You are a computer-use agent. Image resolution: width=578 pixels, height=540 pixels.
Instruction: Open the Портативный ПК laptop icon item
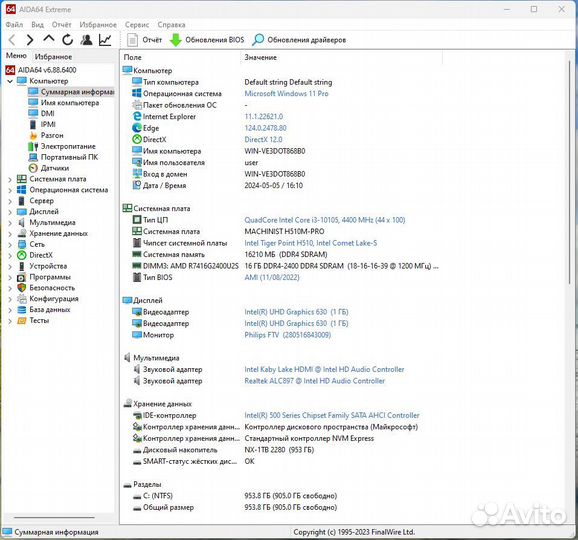tap(33, 157)
